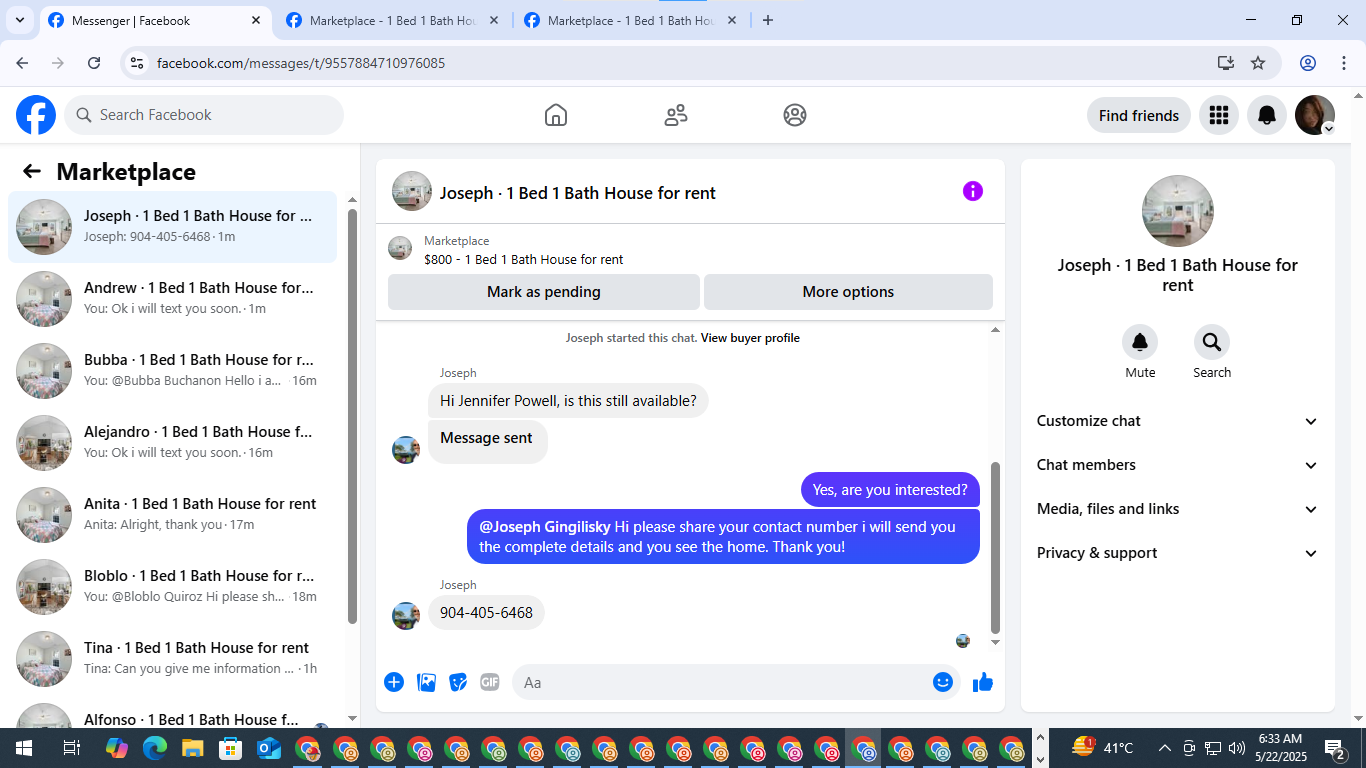Open Tina's conversation in the list
Screen dimensions: 1366x768
coord(173,659)
